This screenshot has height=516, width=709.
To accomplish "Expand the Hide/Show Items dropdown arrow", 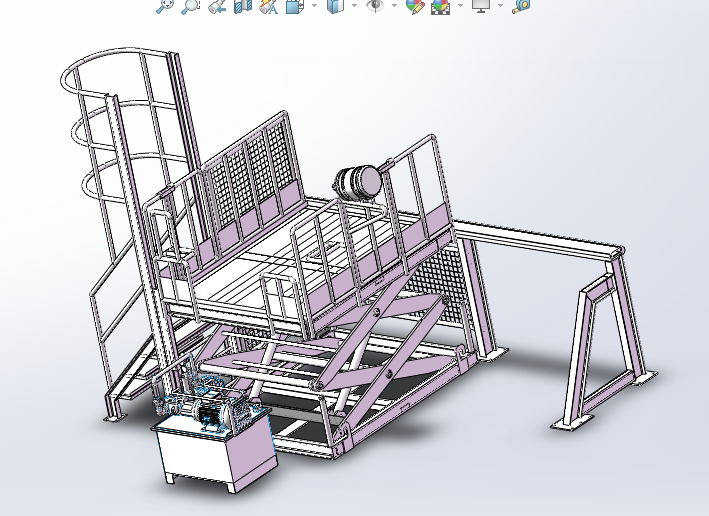I will tap(394, 6).
